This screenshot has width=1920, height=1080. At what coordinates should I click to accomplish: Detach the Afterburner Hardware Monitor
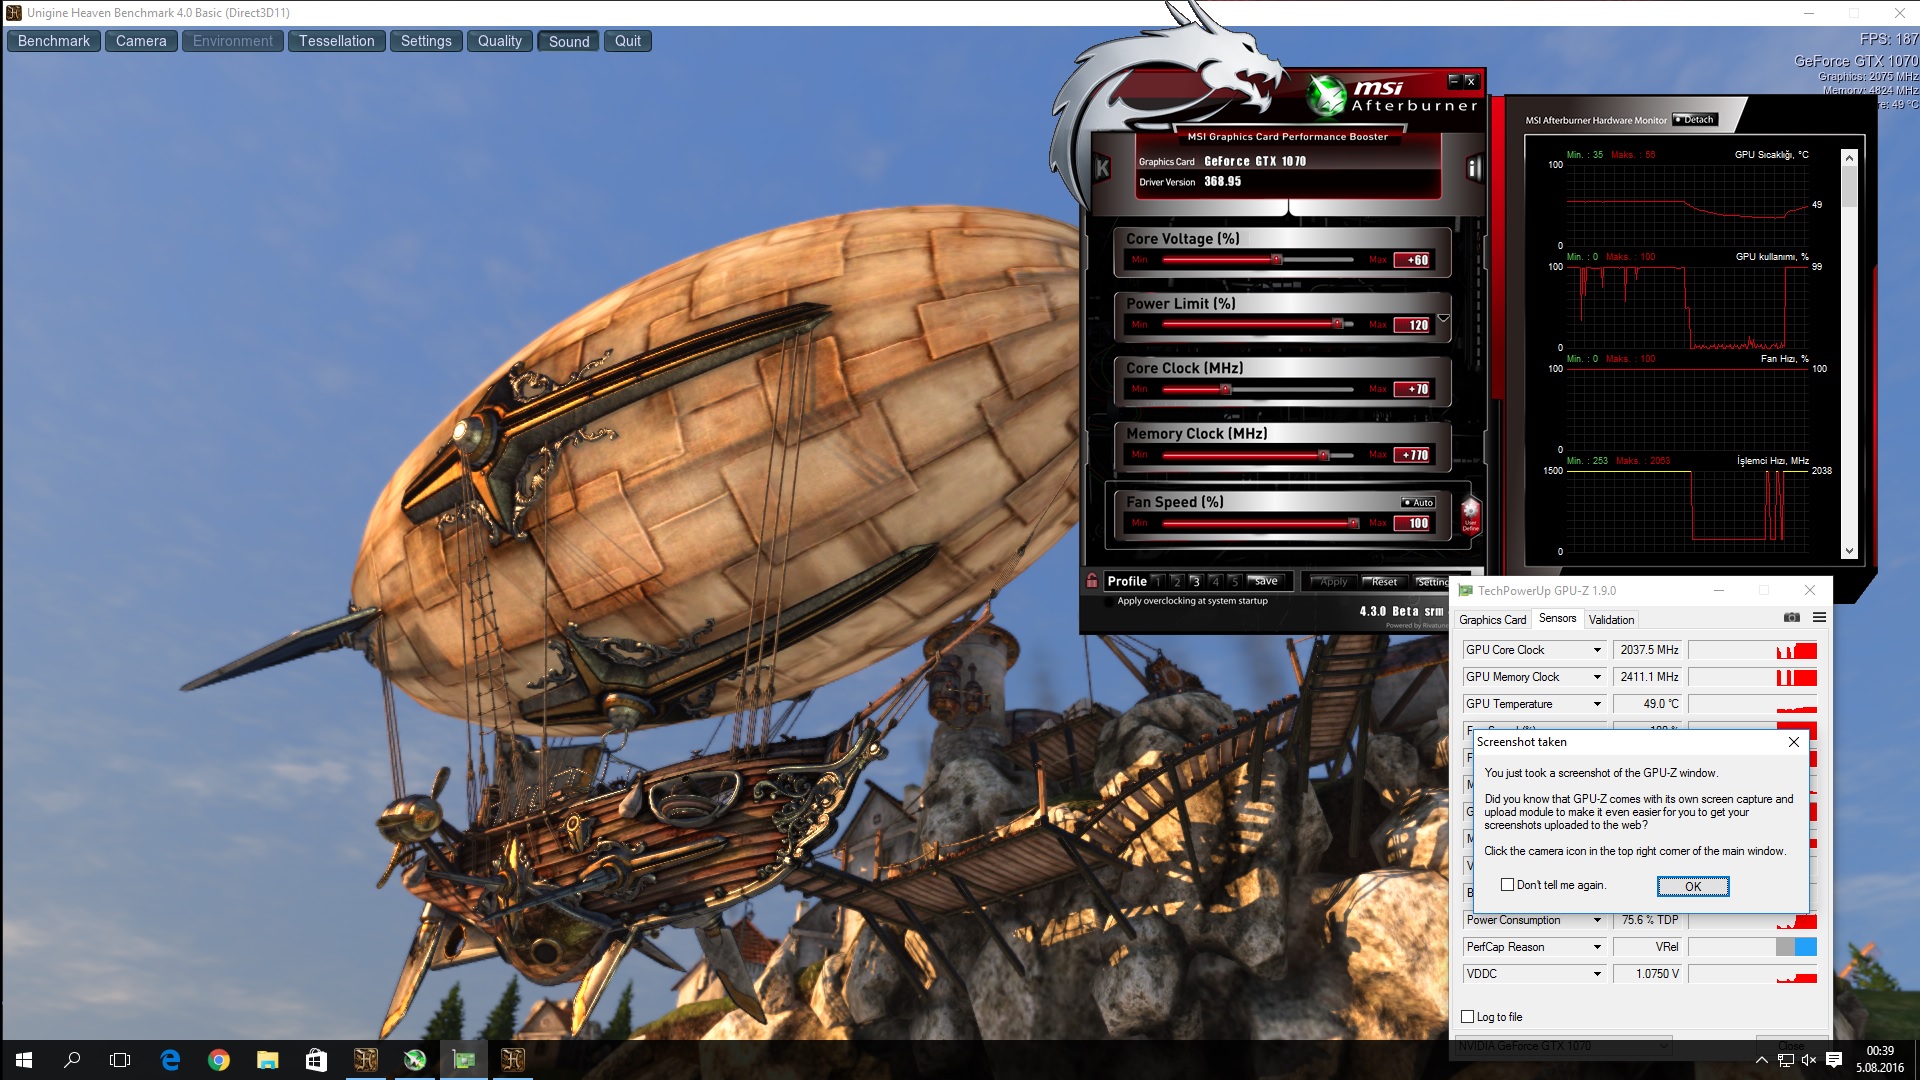(1694, 119)
